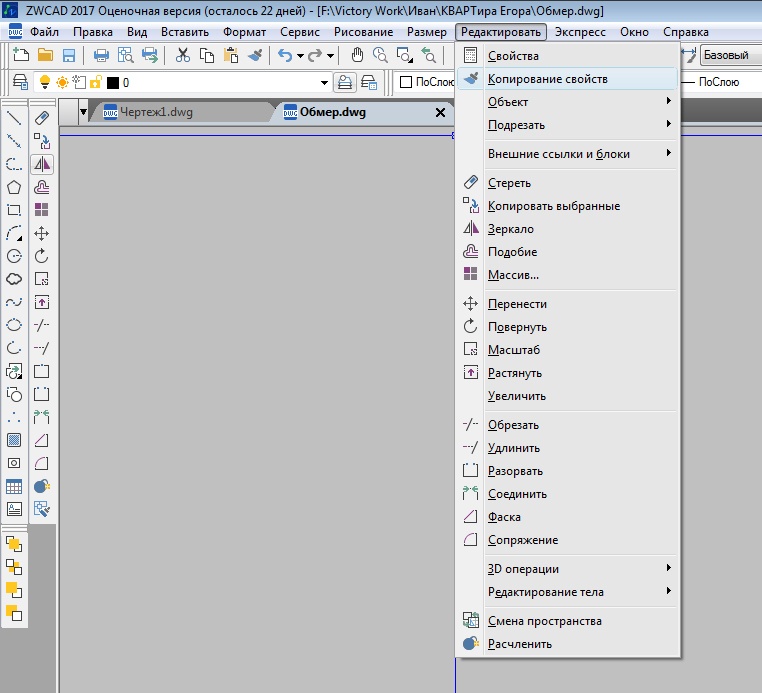762x693 pixels.
Task: Open the Undo history dropdown arrow
Action: tap(300, 56)
